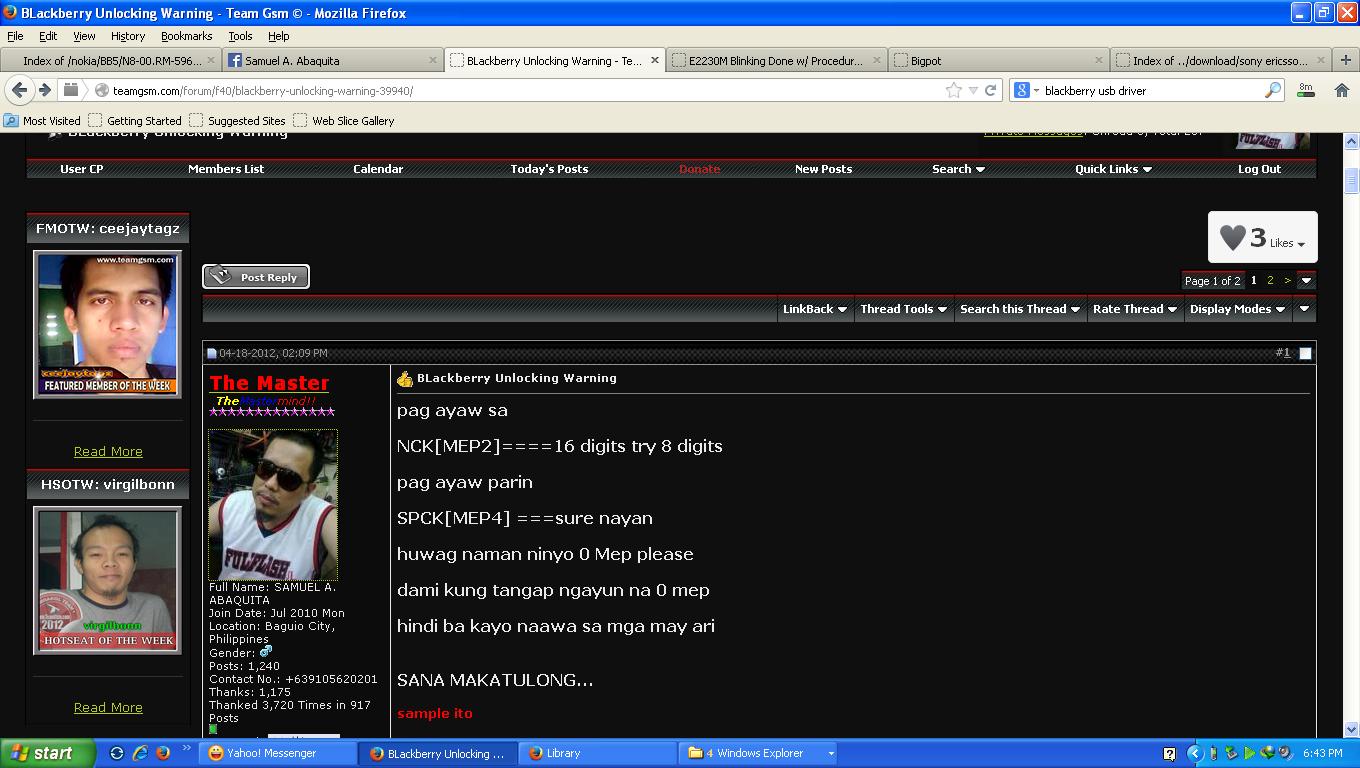1360x768 pixels.
Task: Switch to the Samuel A. Abaquita tab
Action: pos(332,60)
